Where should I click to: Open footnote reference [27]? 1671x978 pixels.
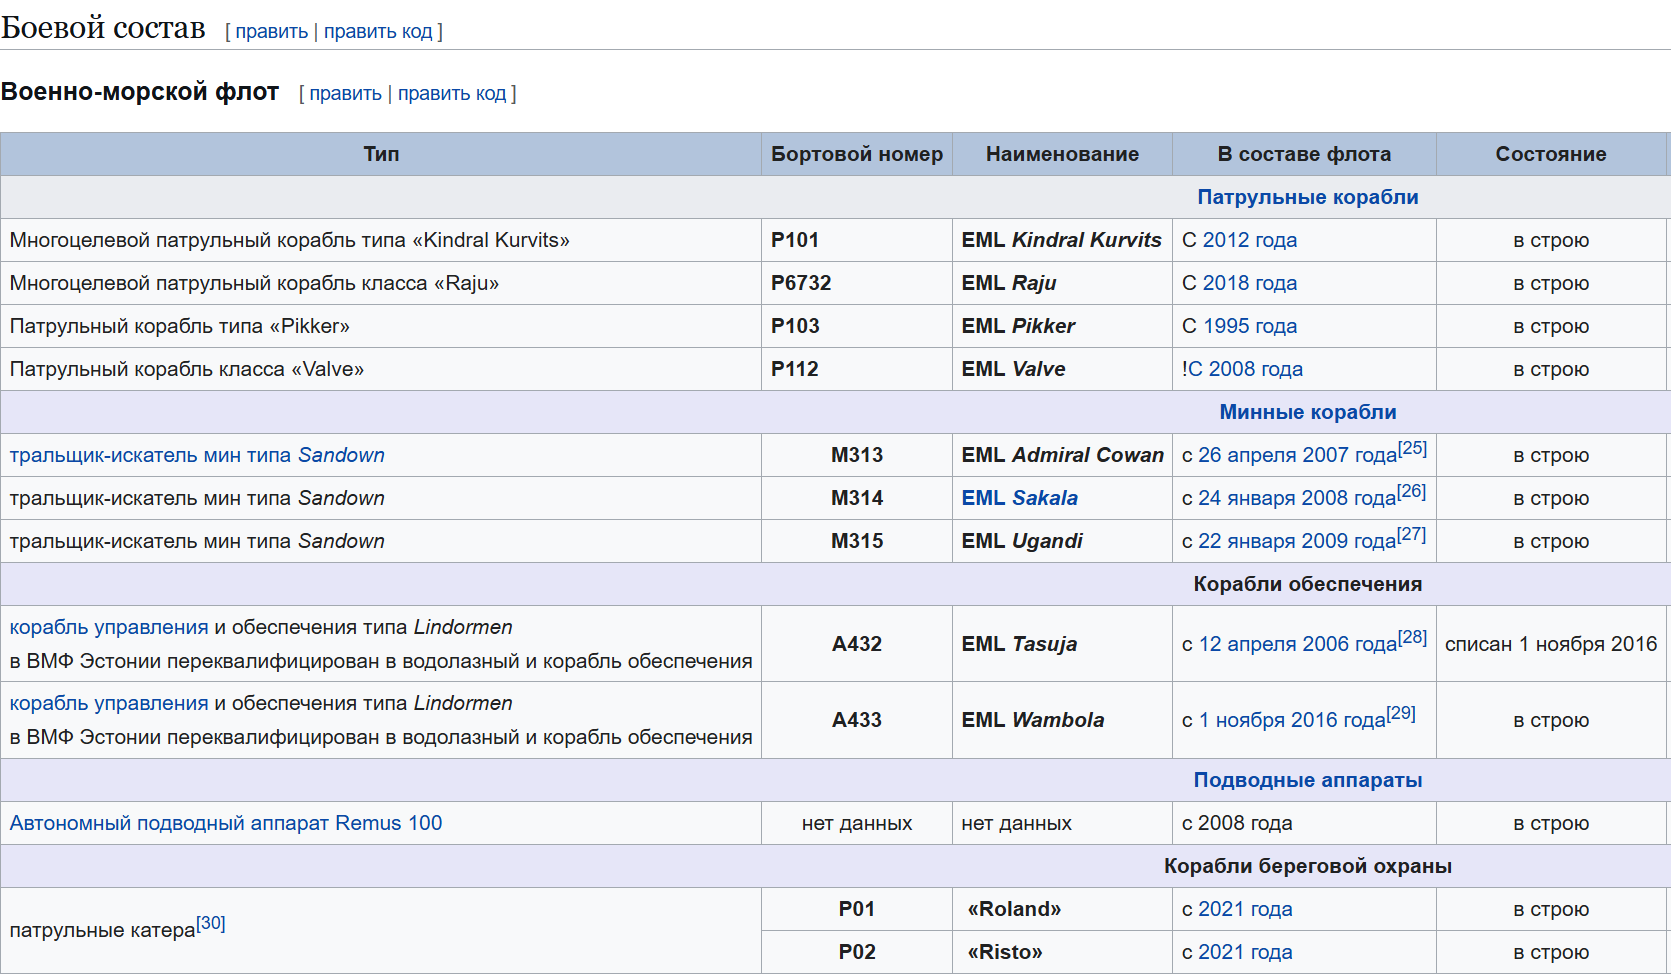(x=1411, y=534)
